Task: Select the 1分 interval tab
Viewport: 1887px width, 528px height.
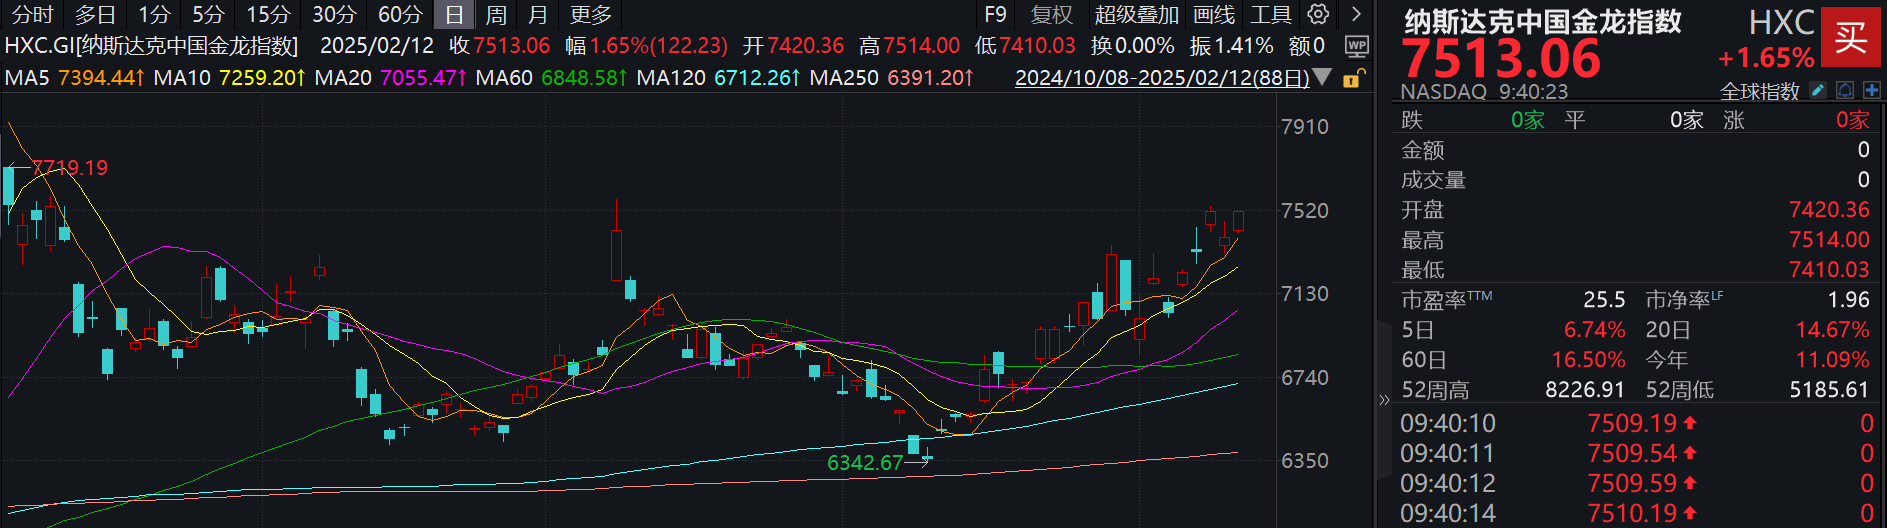Action: 154,15
